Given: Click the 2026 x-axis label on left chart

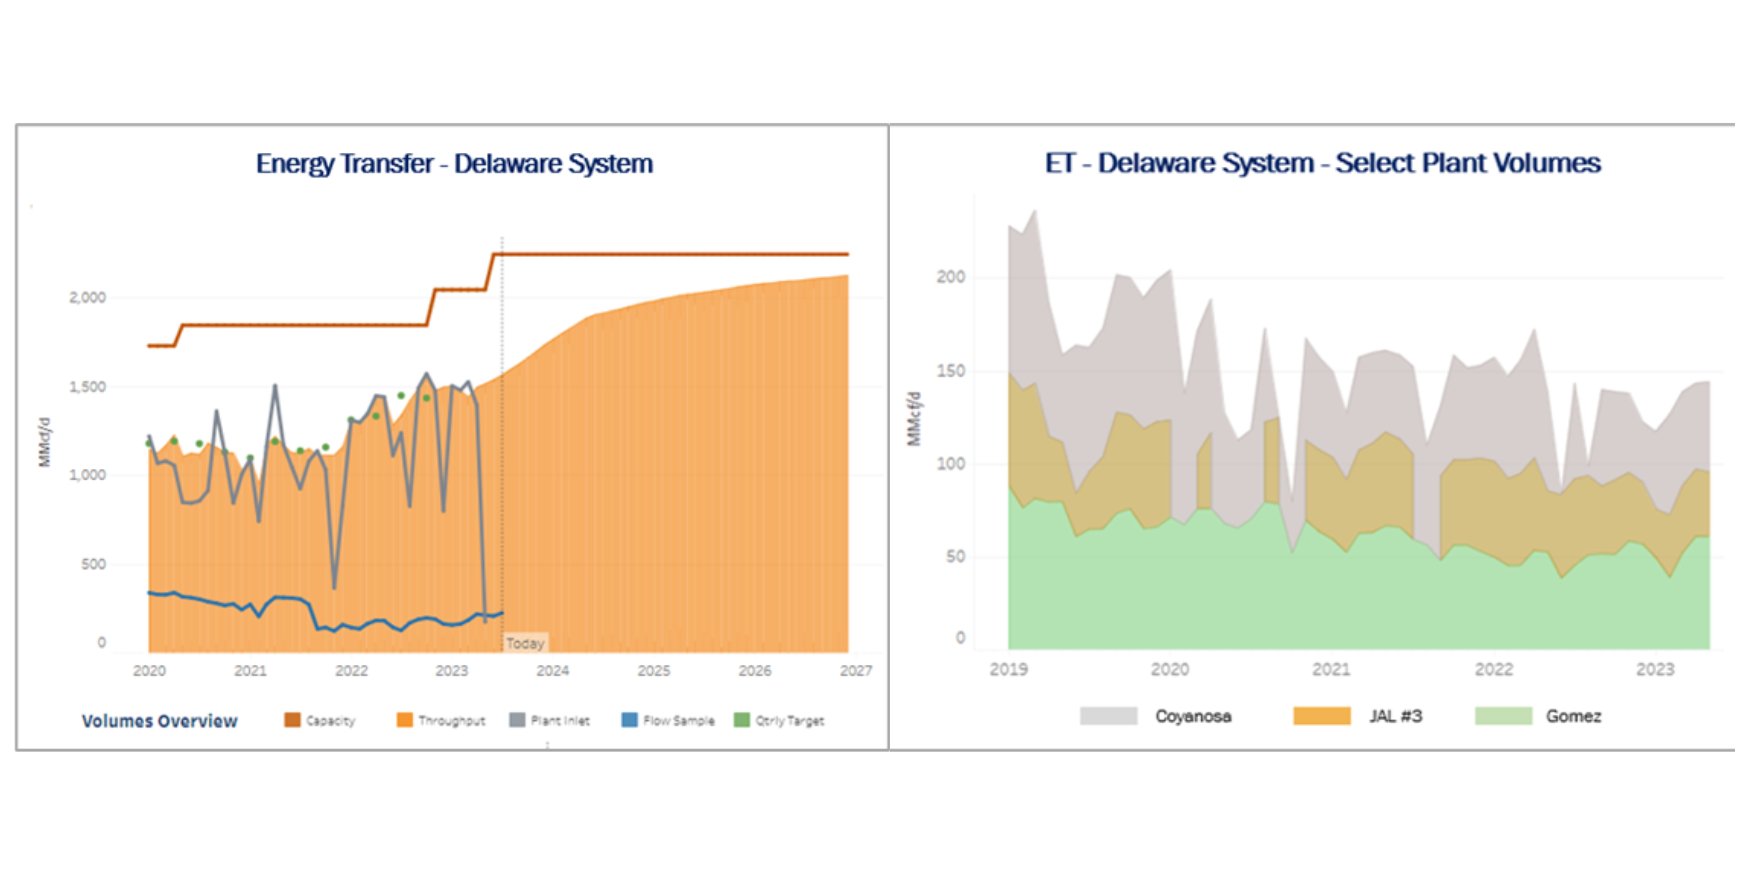Looking at the screenshot, I should pos(755,671).
